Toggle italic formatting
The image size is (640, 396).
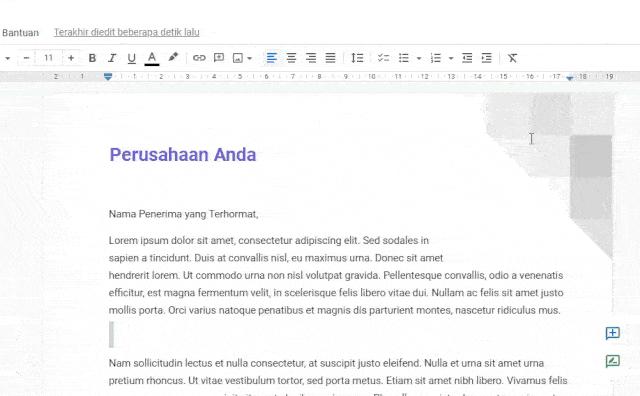coord(112,58)
